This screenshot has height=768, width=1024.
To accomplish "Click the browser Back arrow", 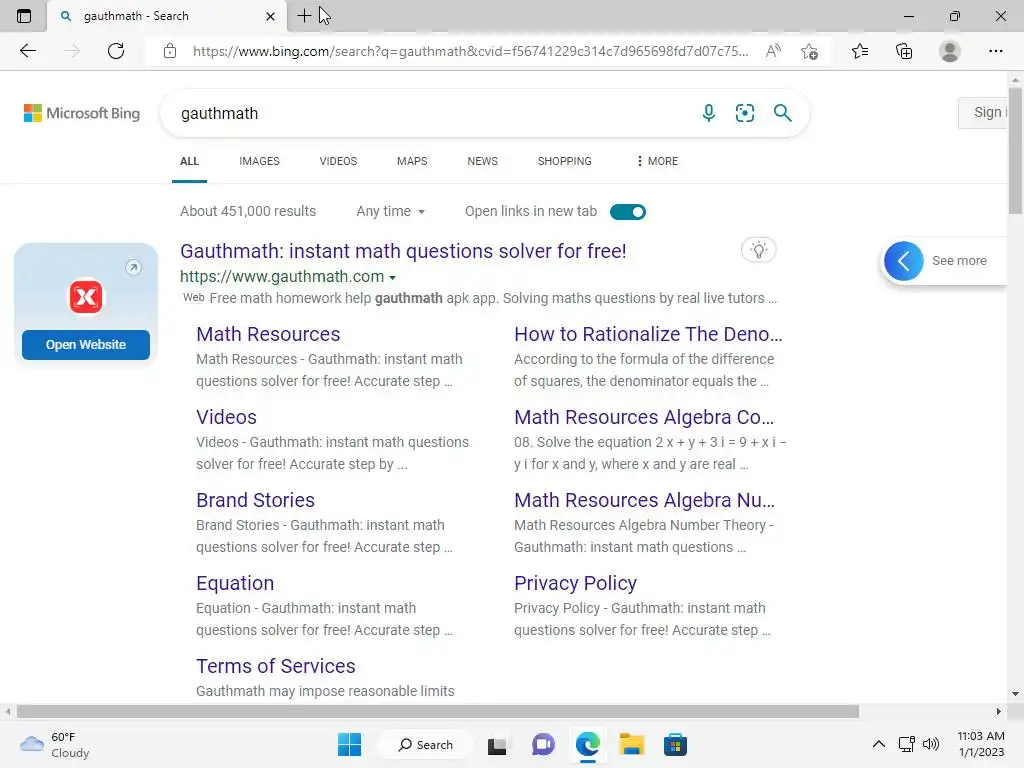I will (x=27, y=51).
